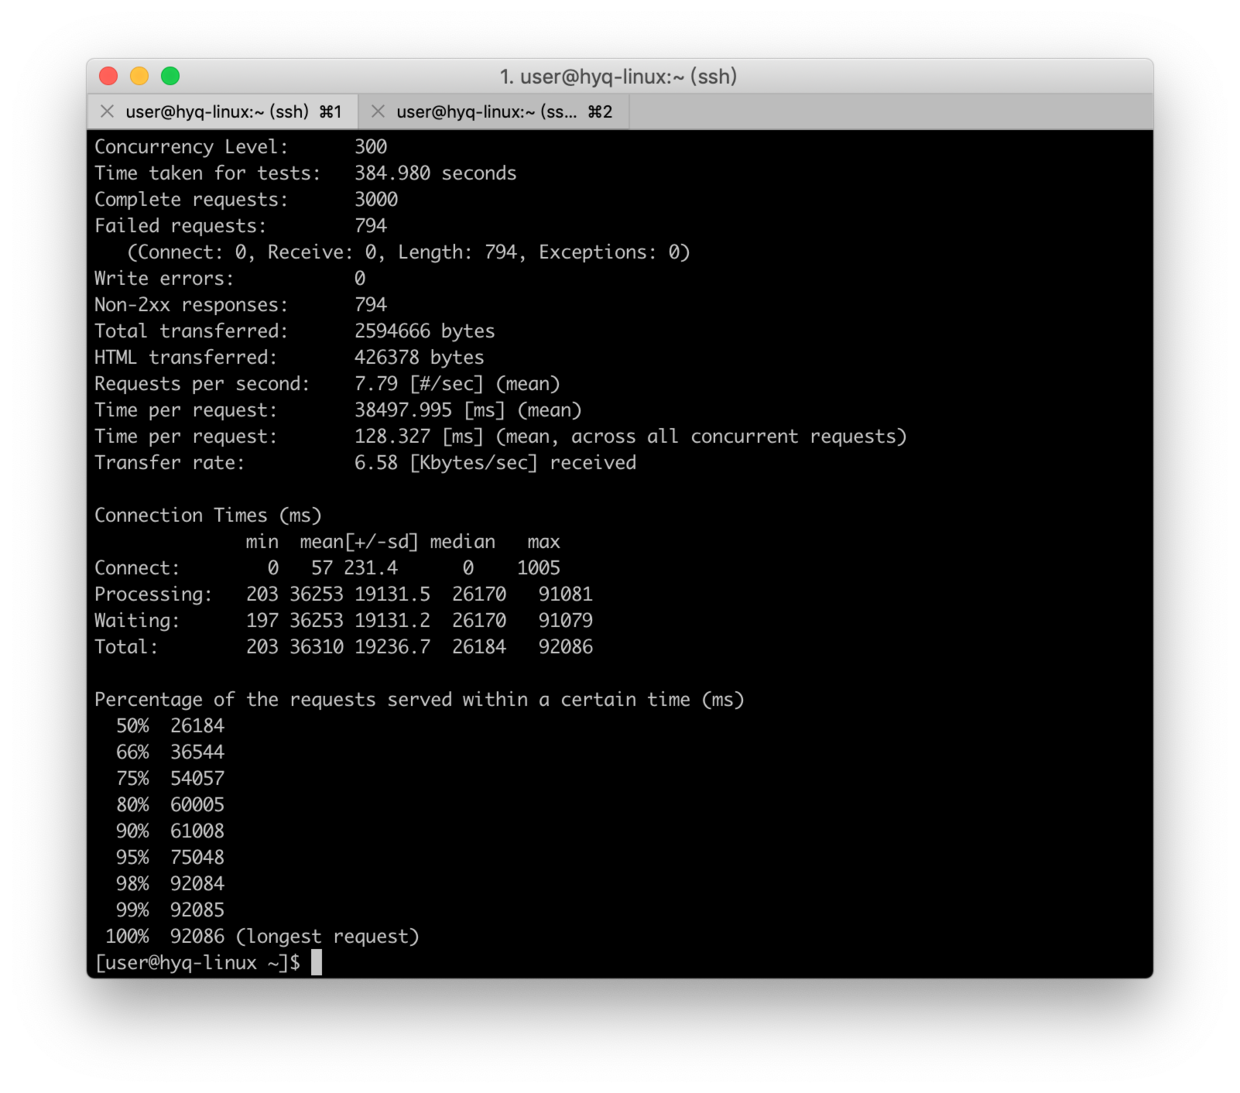Close the second user@hyq-linux ssh tab
Image resolution: width=1240 pixels, height=1093 pixels.
click(377, 112)
